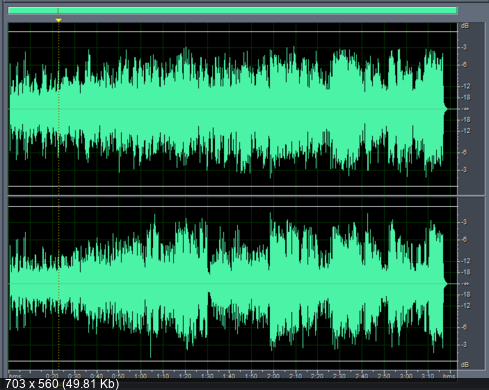
Task: Click the 2:30 mark on the time ruler
Action: pos(339,376)
